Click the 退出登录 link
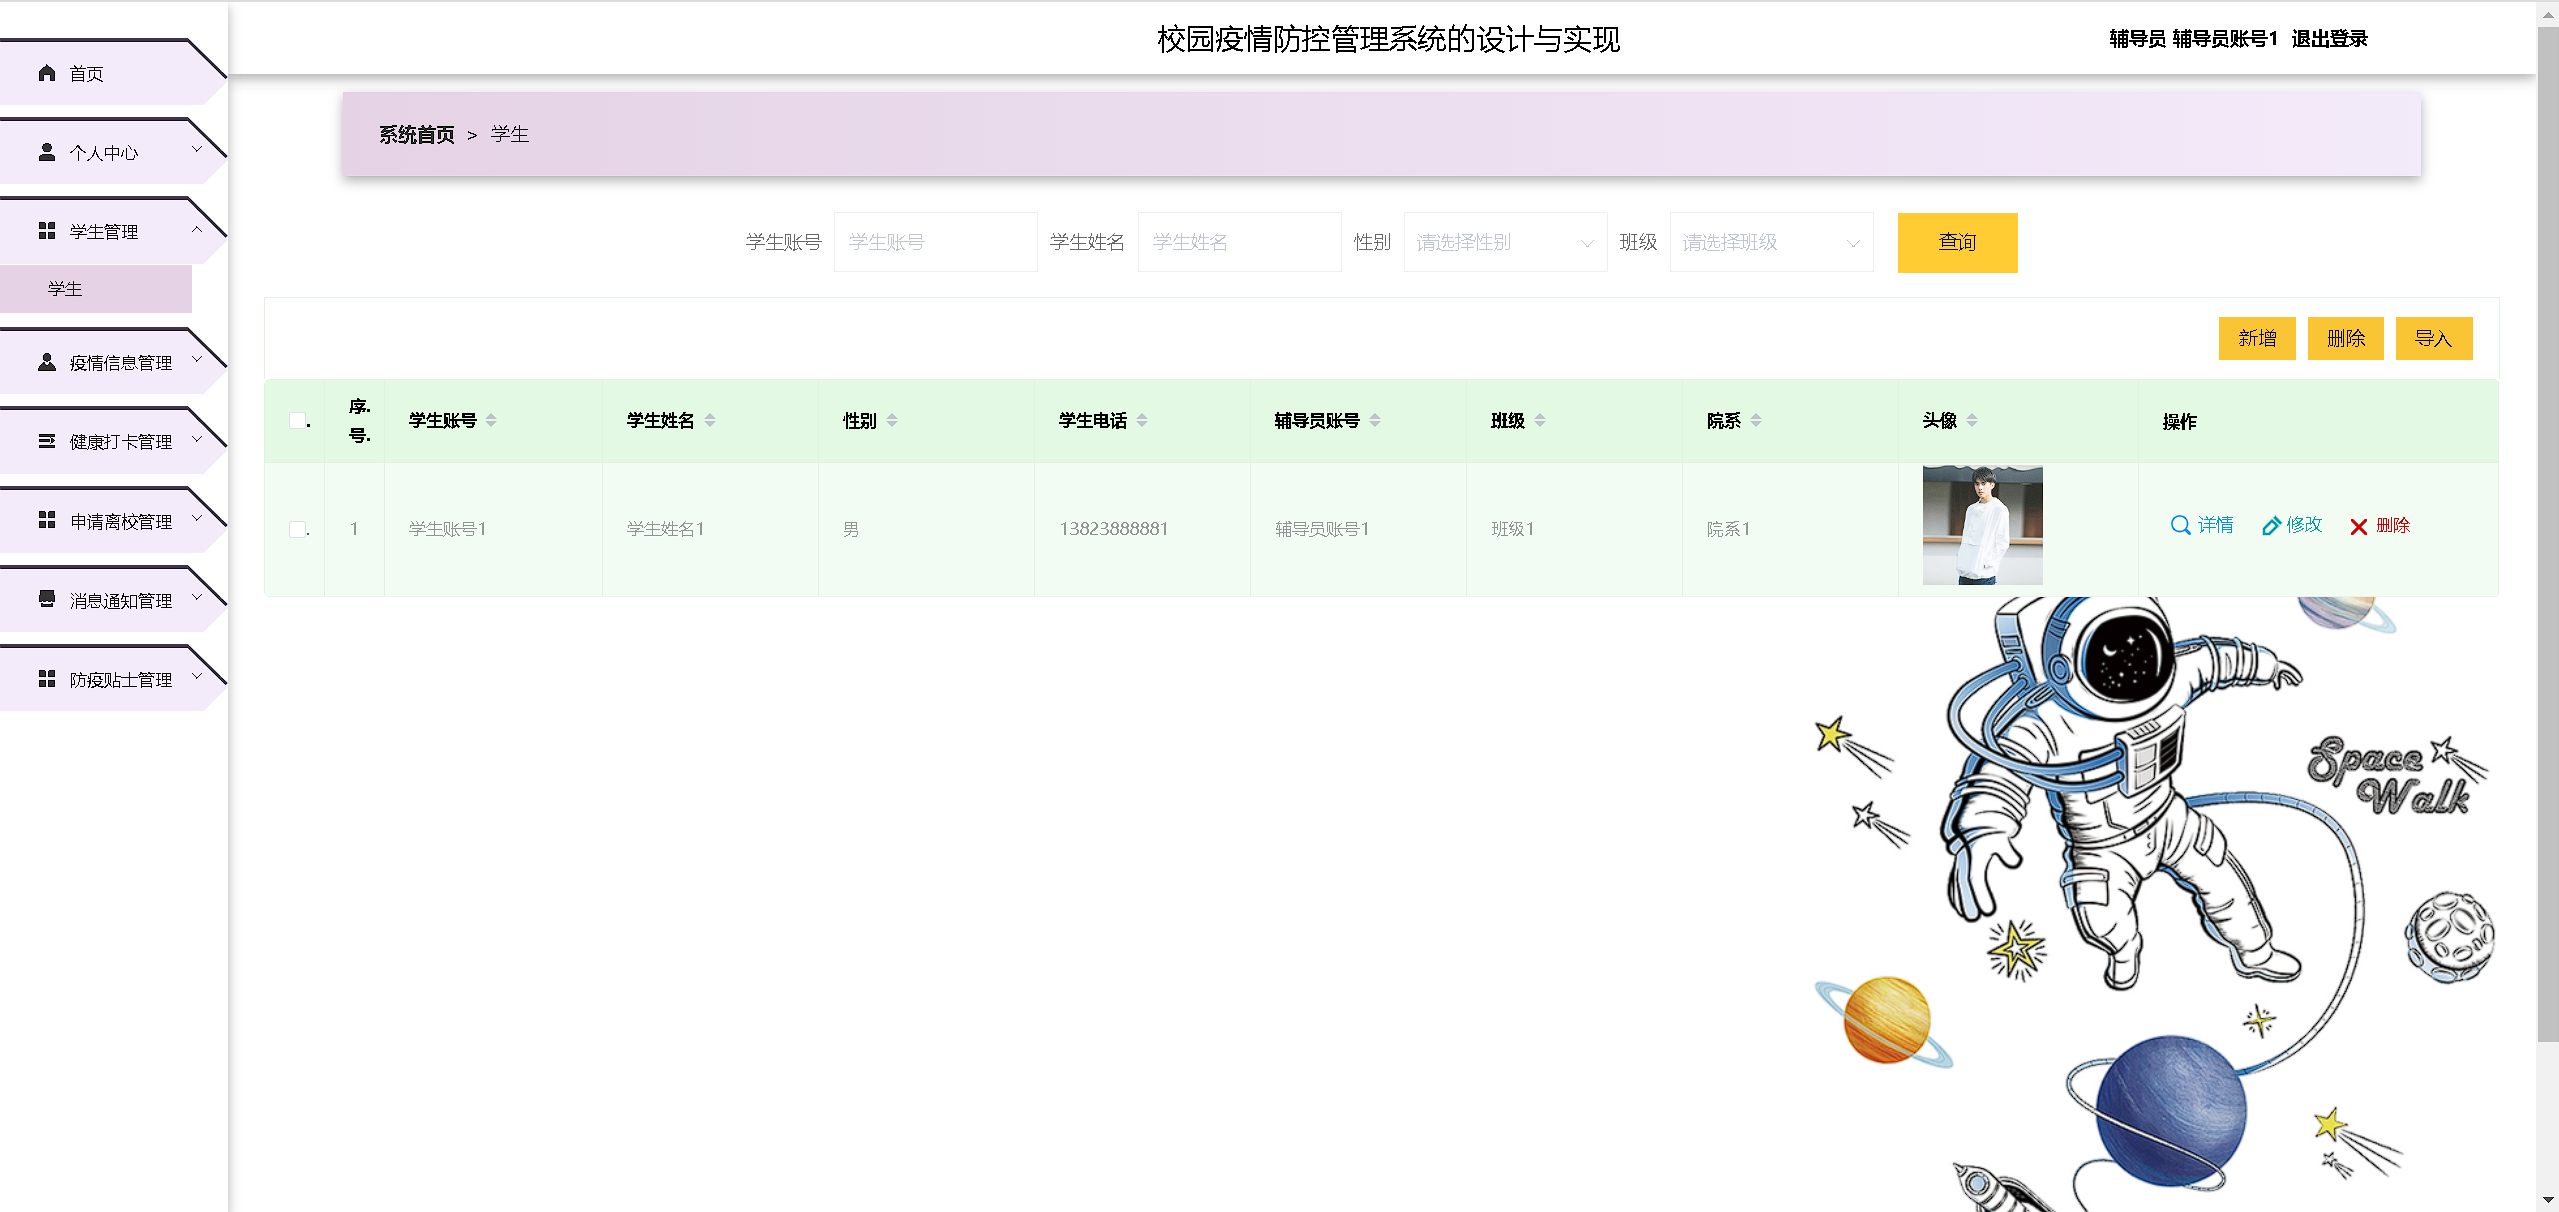The image size is (2559, 1212). [2329, 39]
